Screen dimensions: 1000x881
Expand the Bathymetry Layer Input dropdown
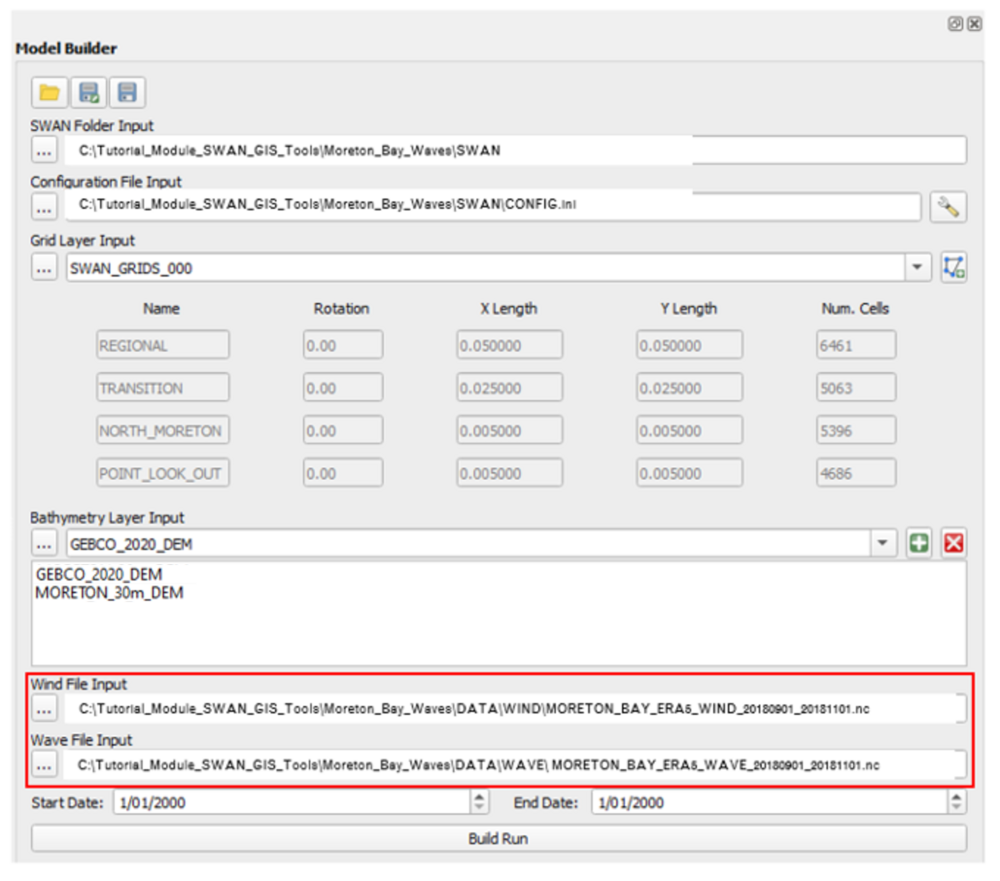(882, 543)
